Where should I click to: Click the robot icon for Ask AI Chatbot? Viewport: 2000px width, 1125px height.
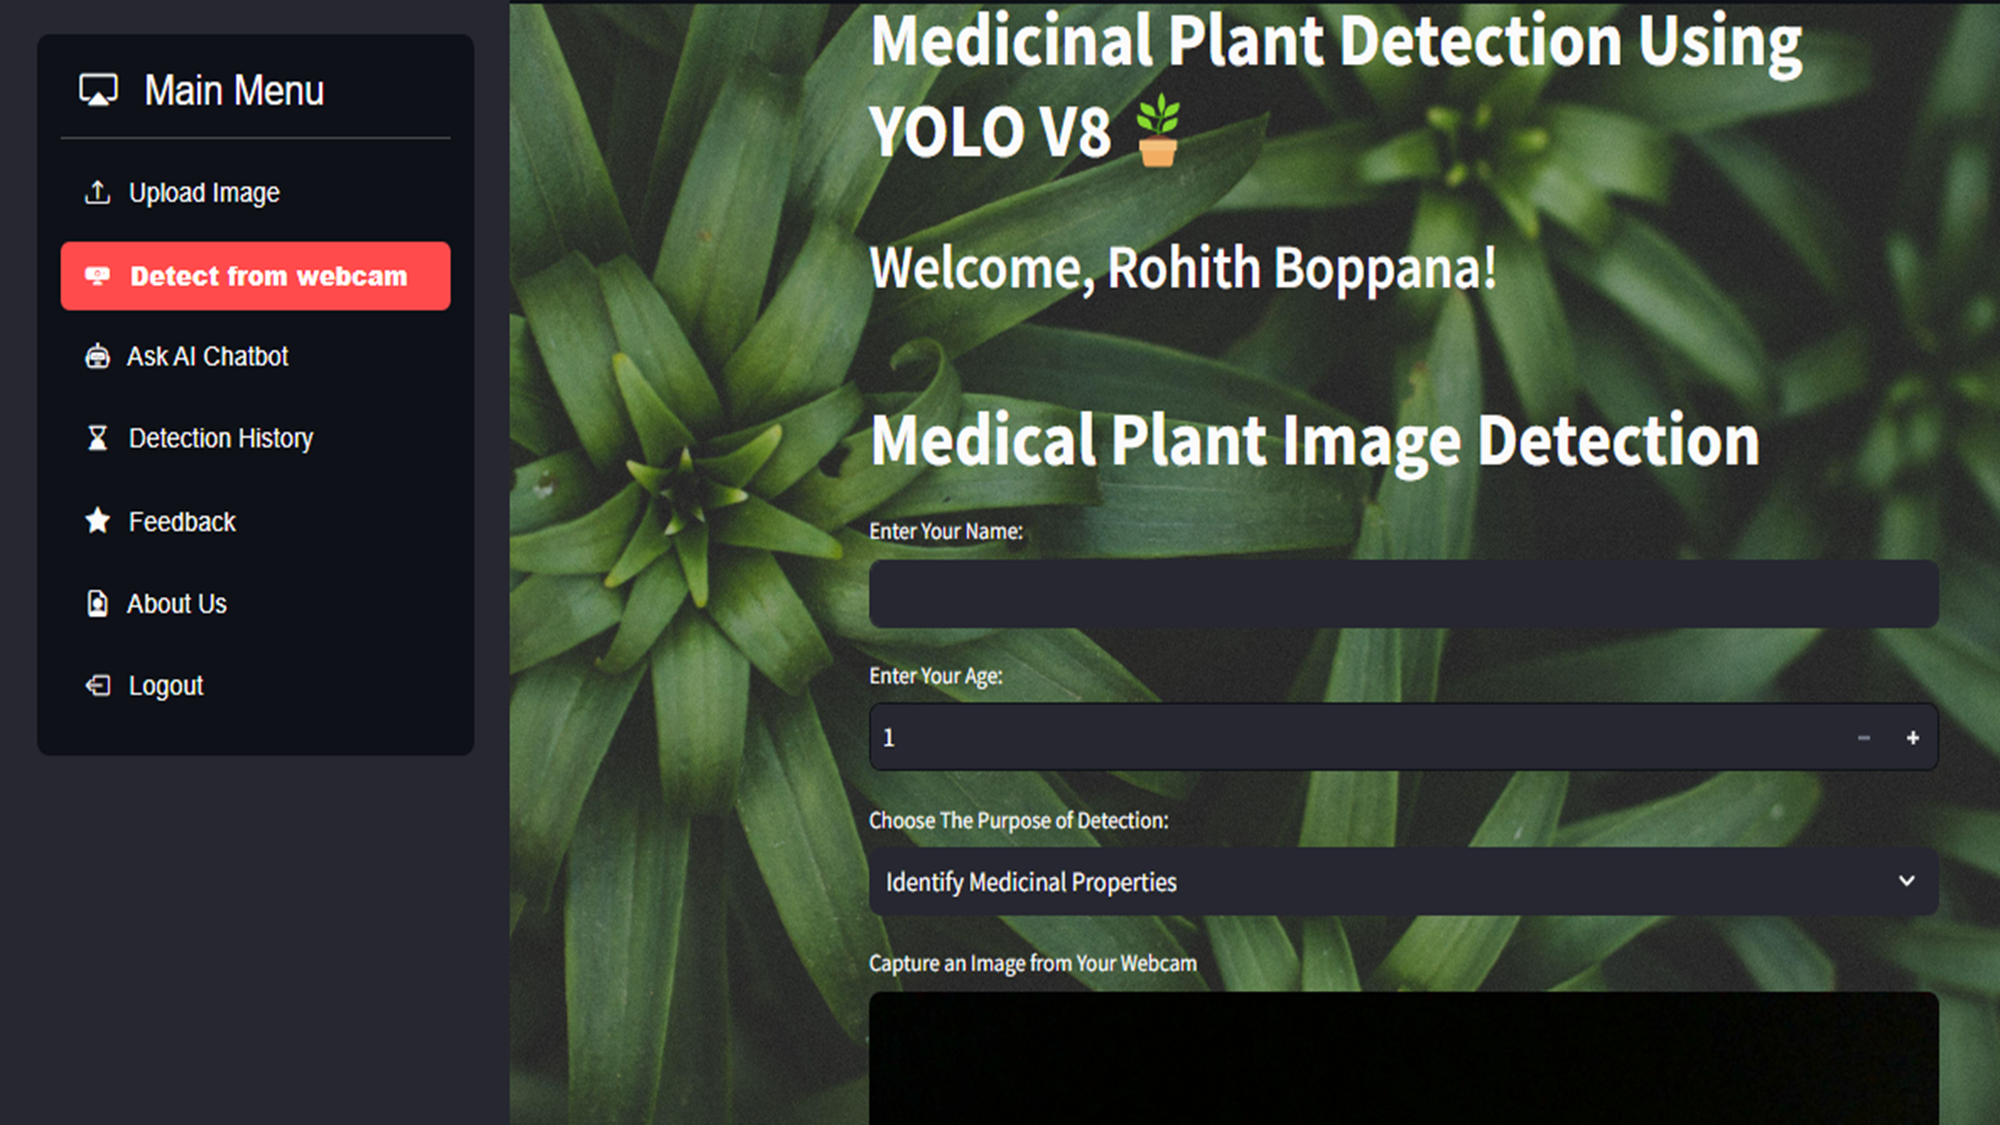[x=97, y=356]
